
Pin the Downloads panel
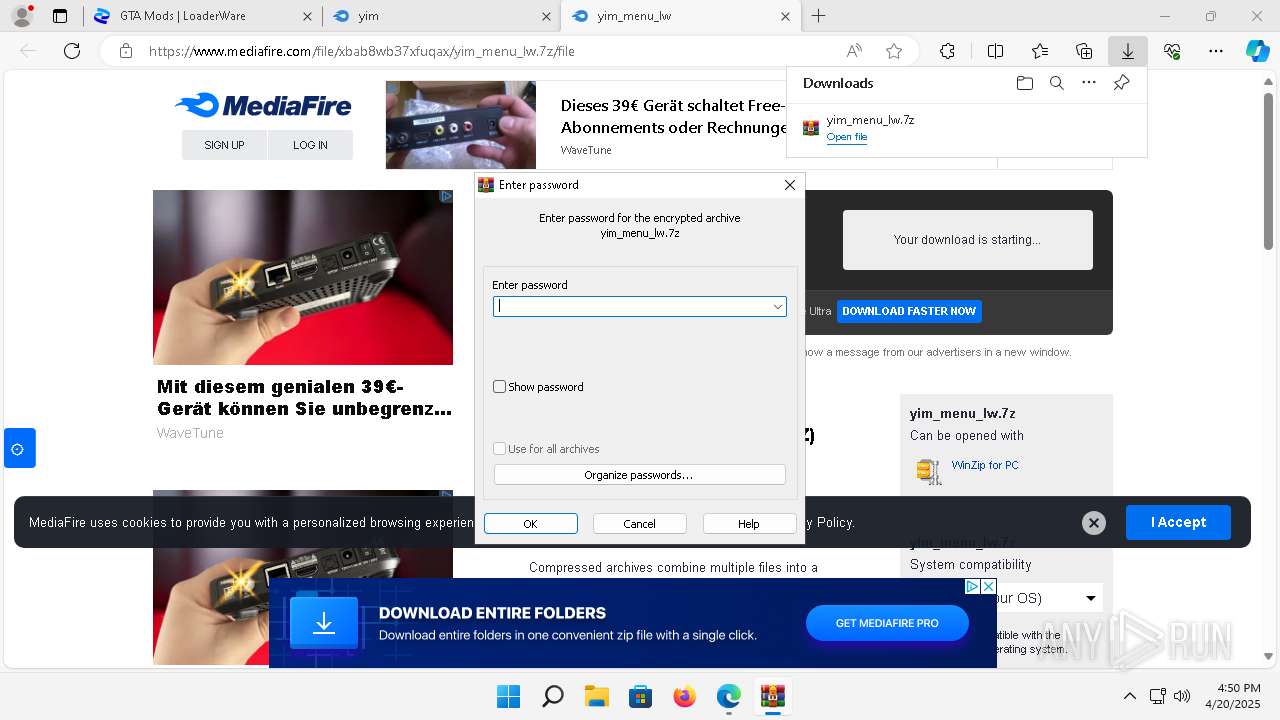[x=1121, y=83]
